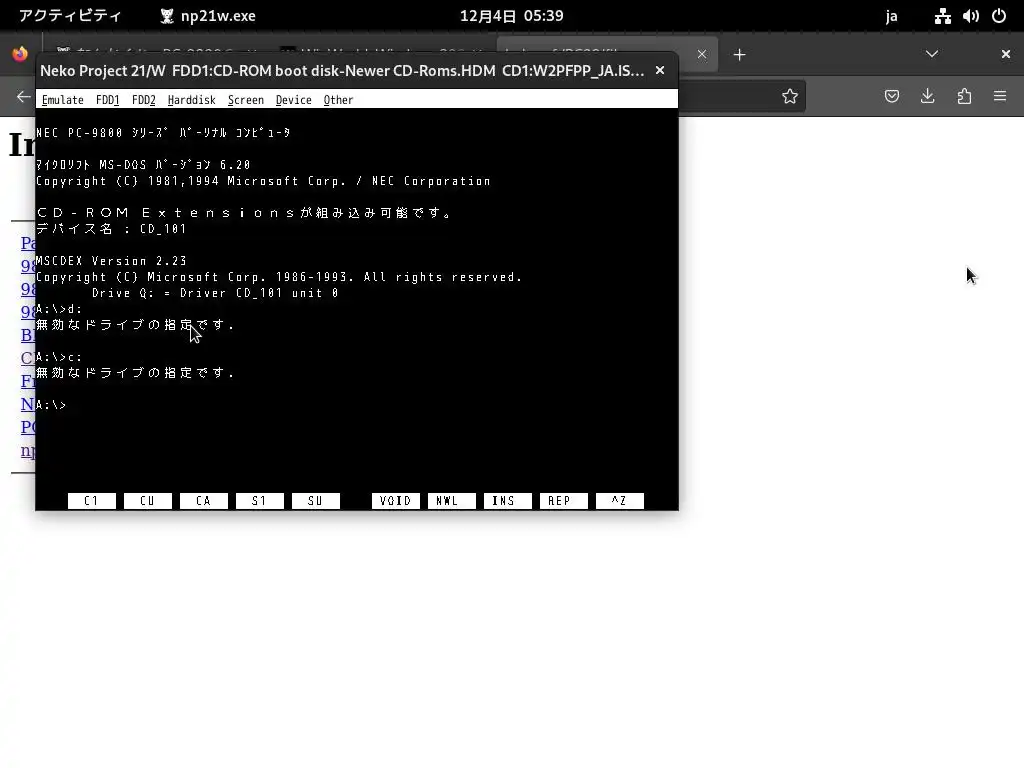Open Firefox downloads panel

tap(928, 97)
